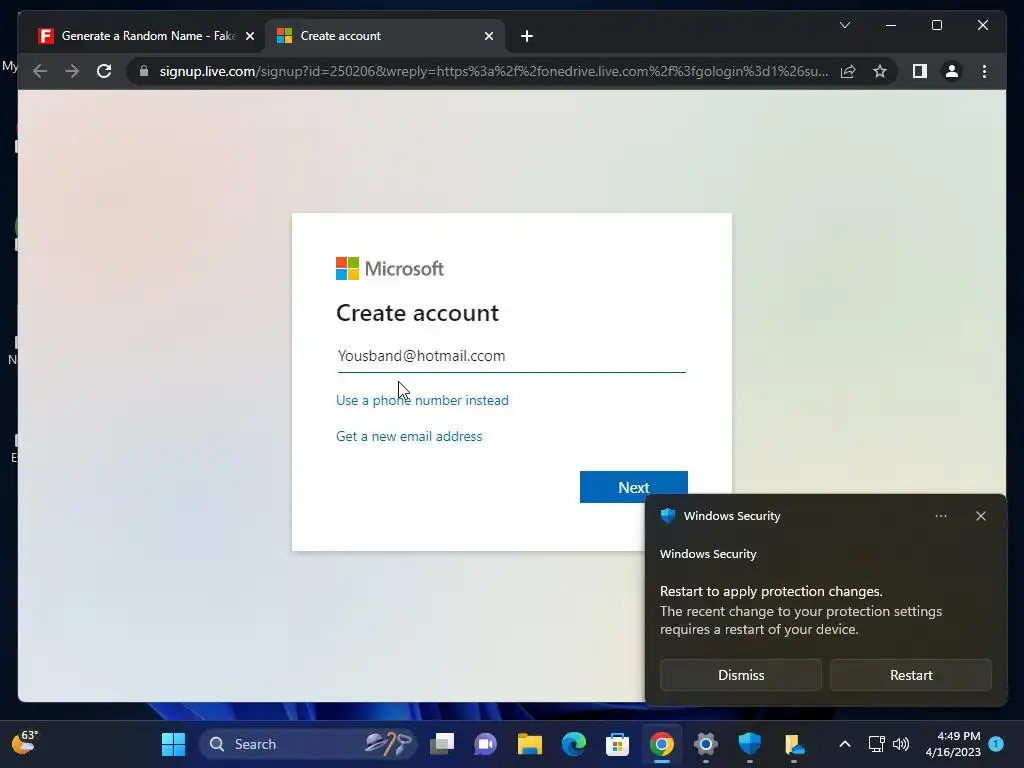Image resolution: width=1024 pixels, height=768 pixels.
Task: Open the Windows Start menu
Action: [x=173, y=744]
